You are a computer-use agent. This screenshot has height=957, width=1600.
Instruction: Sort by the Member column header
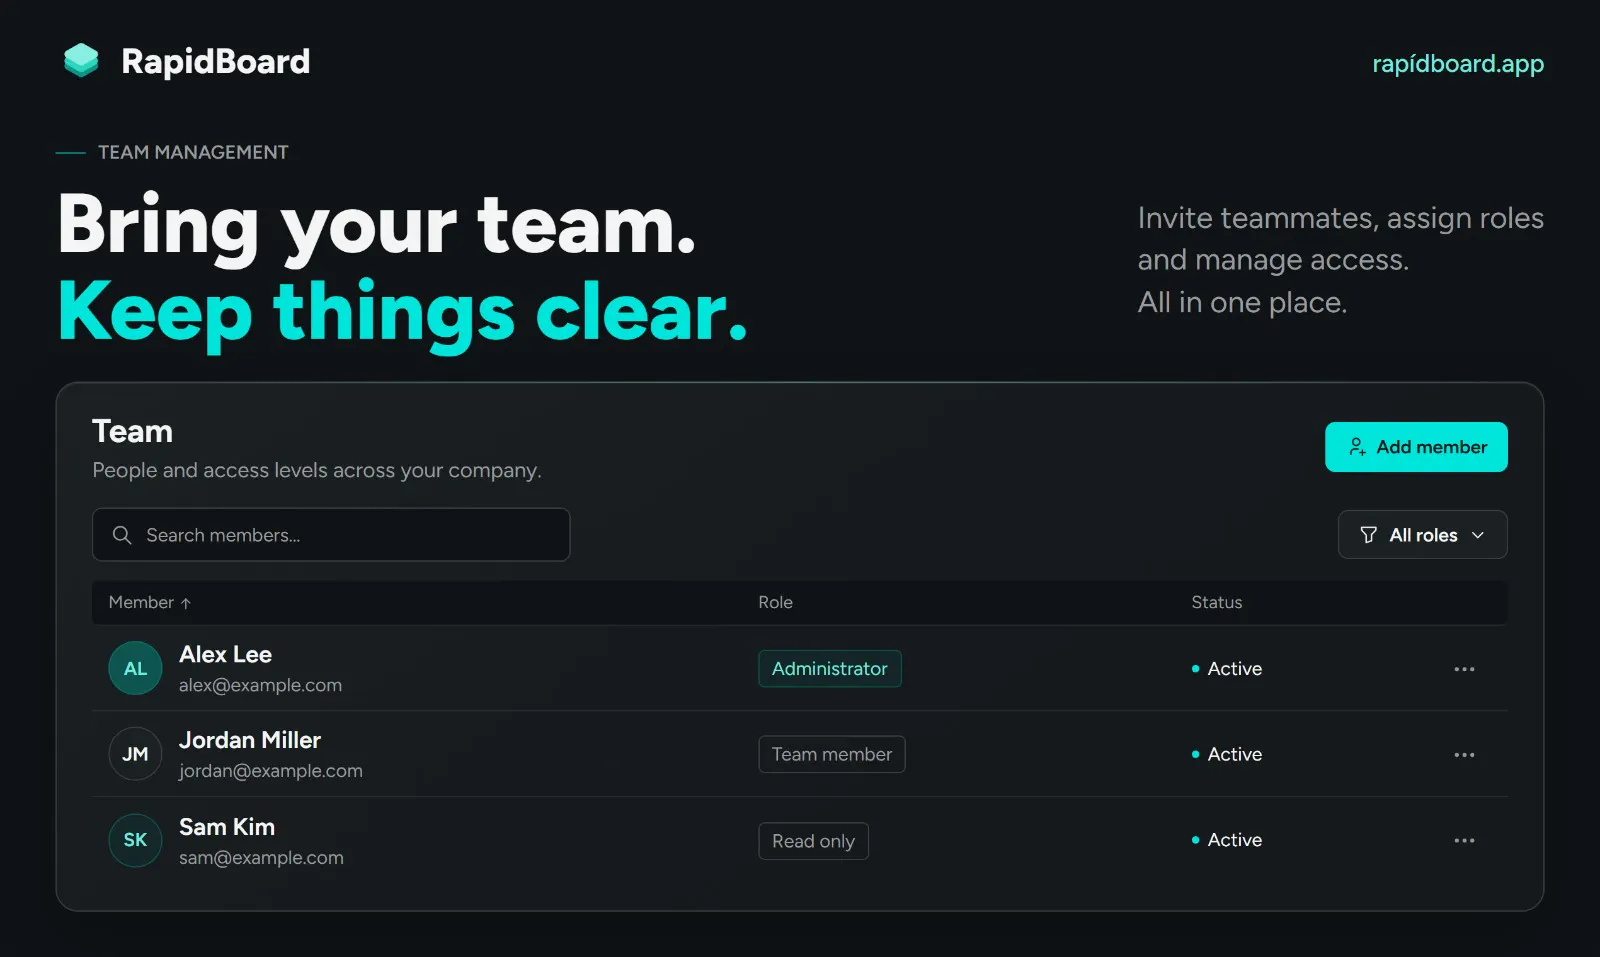tap(150, 602)
